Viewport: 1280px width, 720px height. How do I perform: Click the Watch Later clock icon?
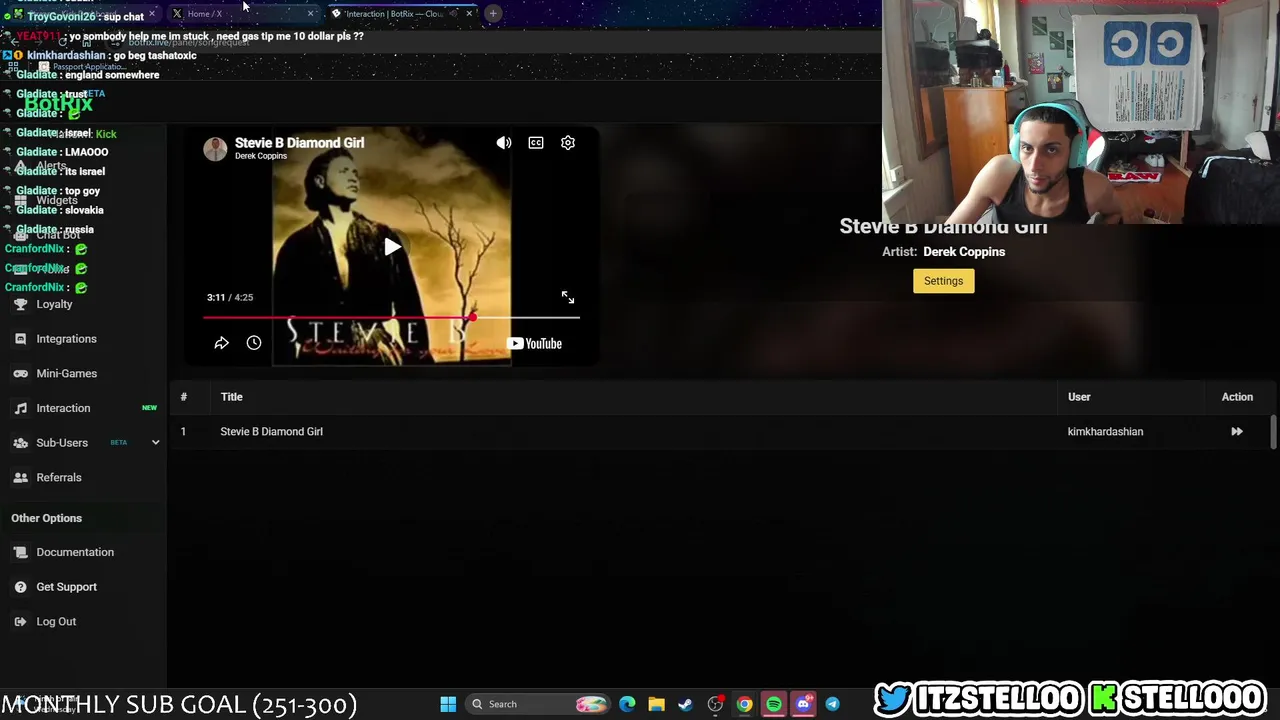[254, 343]
